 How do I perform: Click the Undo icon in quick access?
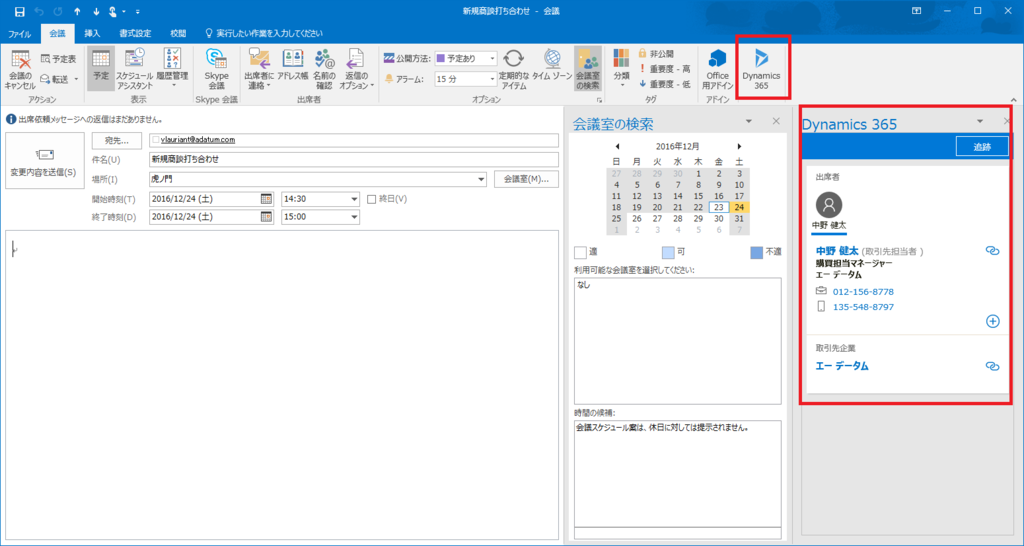pos(39,11)
